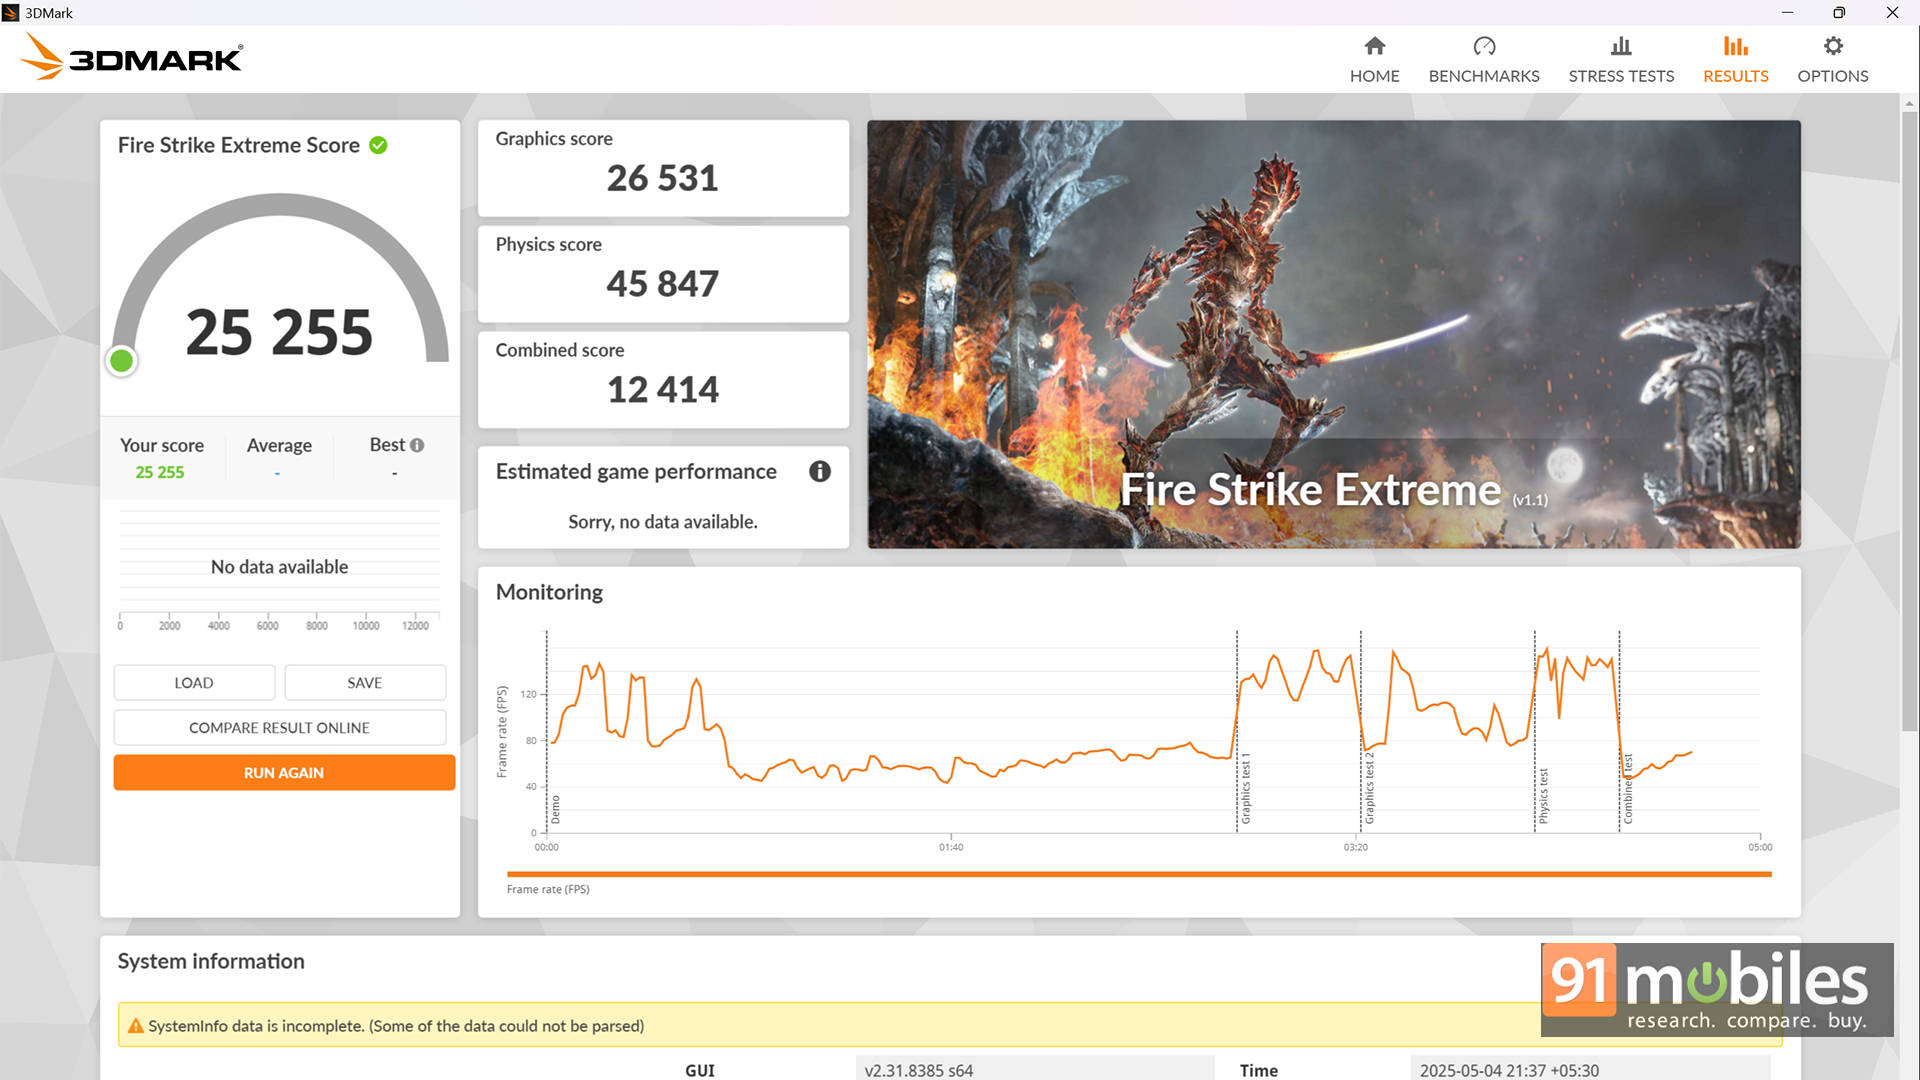Click the Monitoring heading
Screen dimensions: 1920x1080
coord(549,592)
